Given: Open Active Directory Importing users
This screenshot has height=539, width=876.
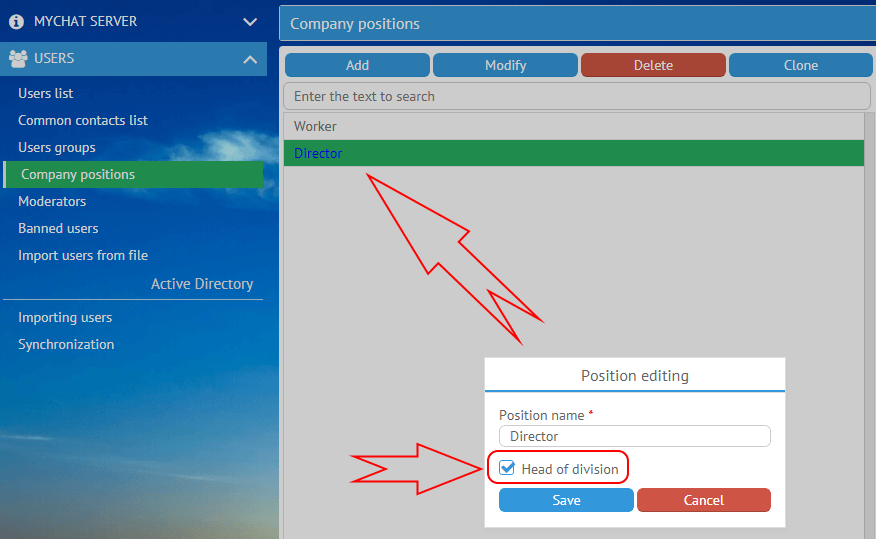Looking at the screenshot, I should [x=65, y=317].
